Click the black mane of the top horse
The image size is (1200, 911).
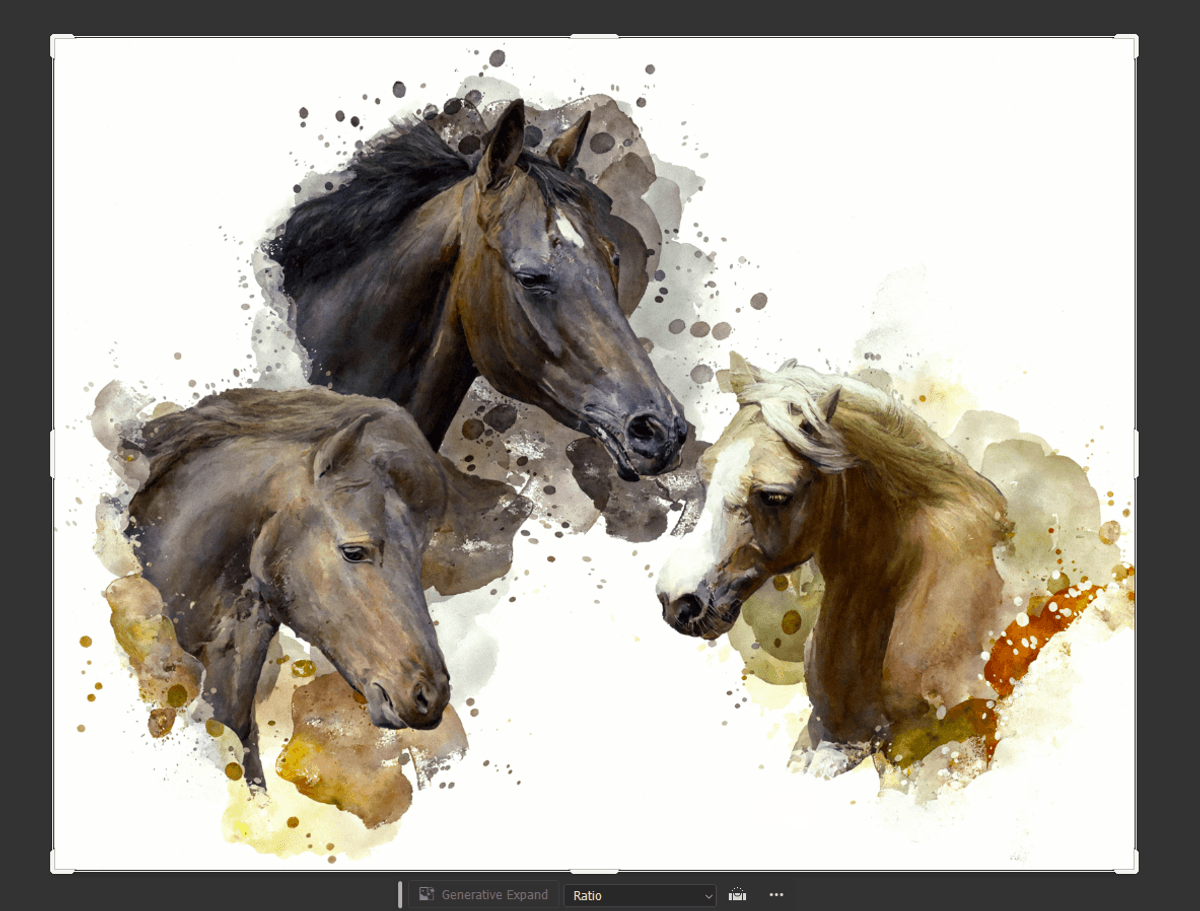pyautogui.click(x=370, y=190)
